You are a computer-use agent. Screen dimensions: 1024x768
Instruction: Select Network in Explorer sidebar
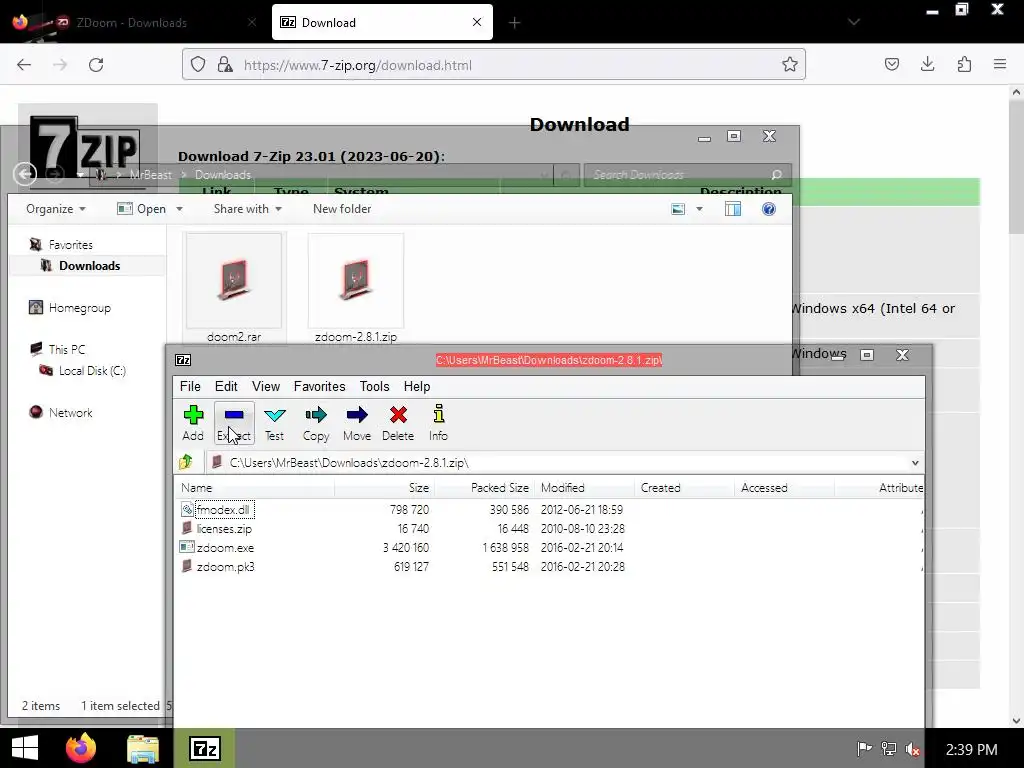pyautogui.click(x=71, y=413)
